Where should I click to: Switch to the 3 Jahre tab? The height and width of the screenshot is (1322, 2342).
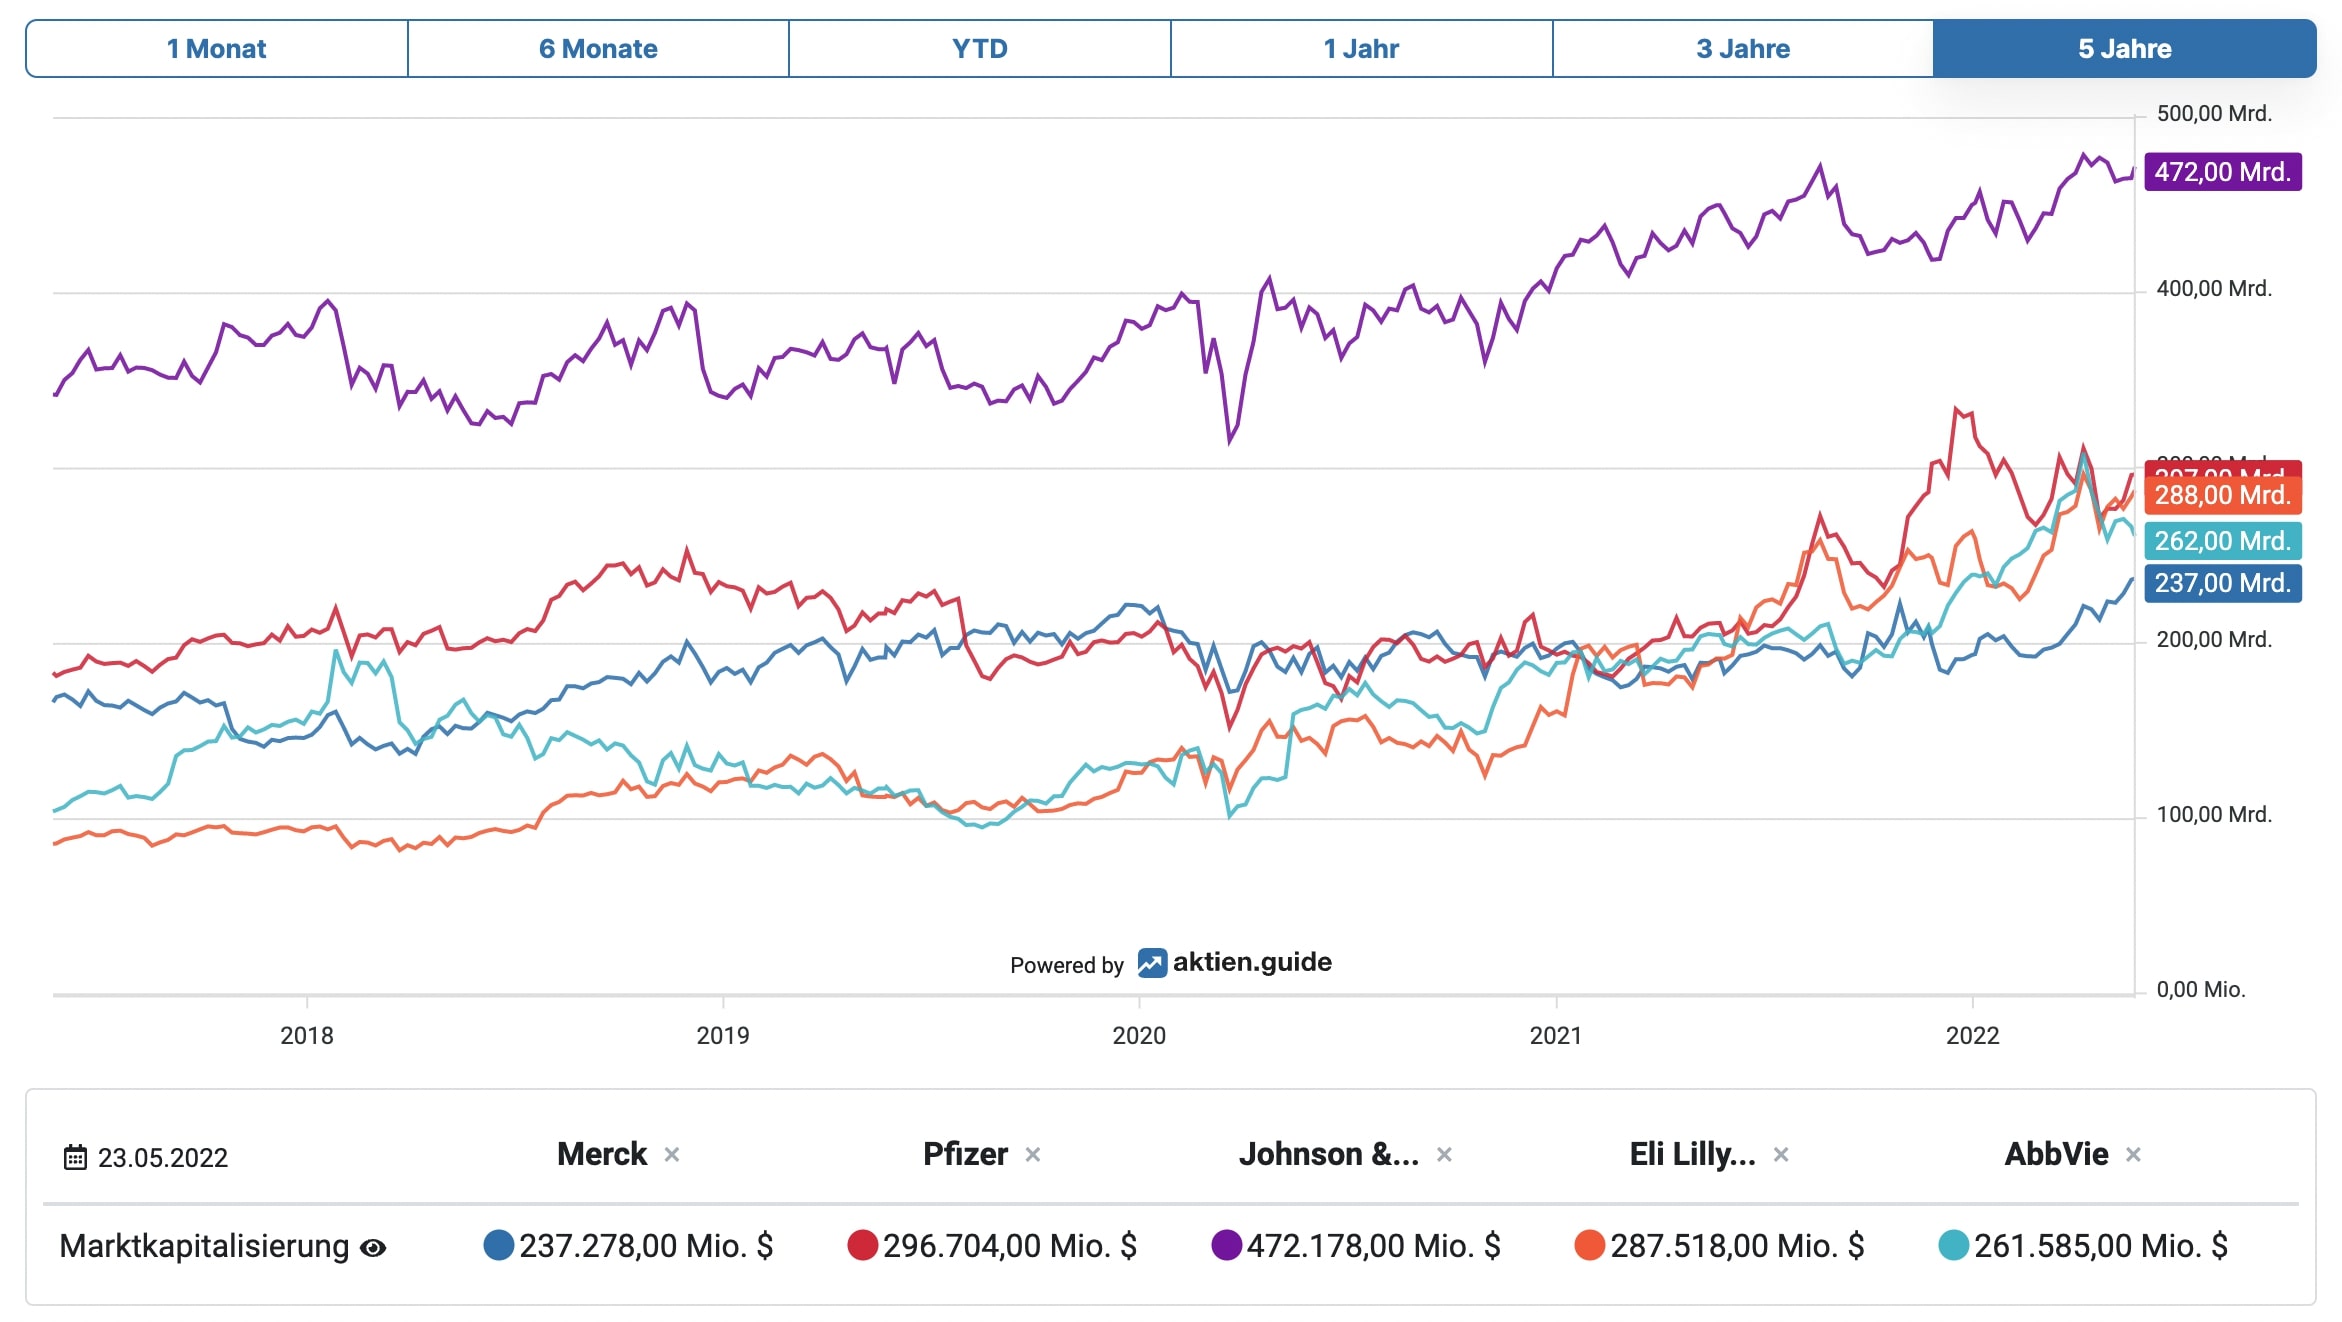[x=1743, y=48]
